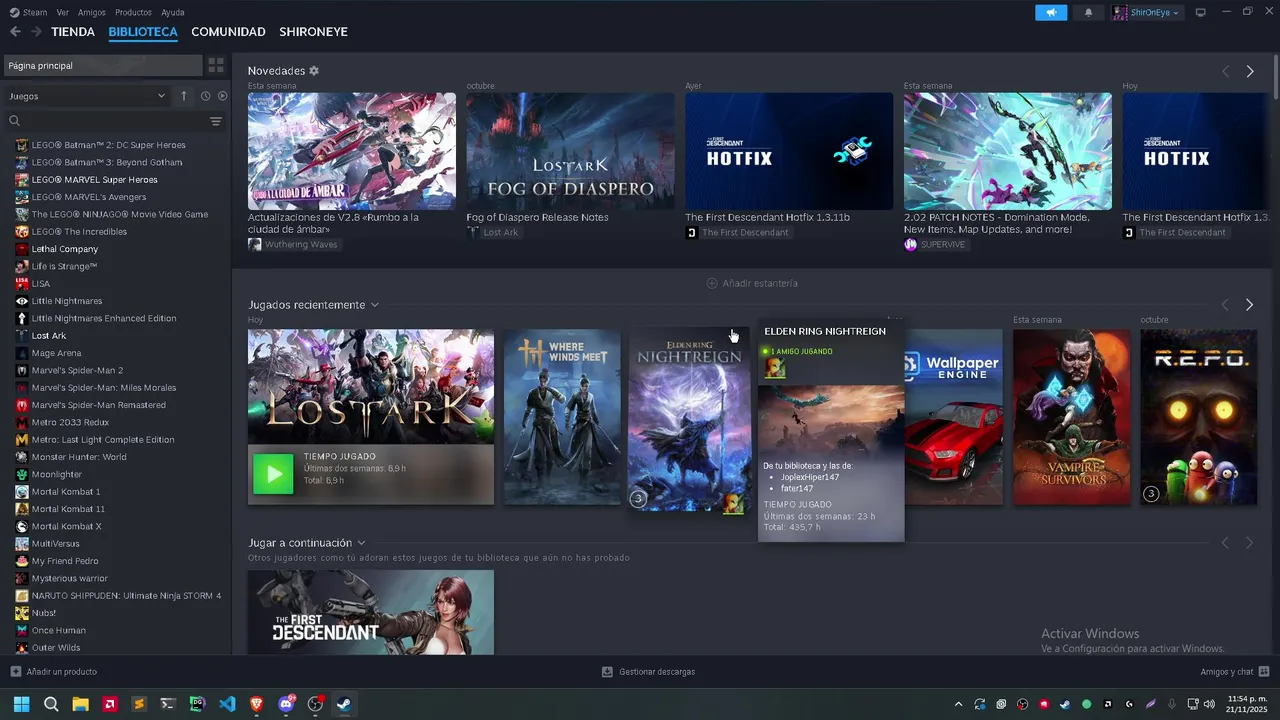Screen dimensions: 1280x720
Task: Show hidden tray icons chevron
Action: click(x=958, y=704)
